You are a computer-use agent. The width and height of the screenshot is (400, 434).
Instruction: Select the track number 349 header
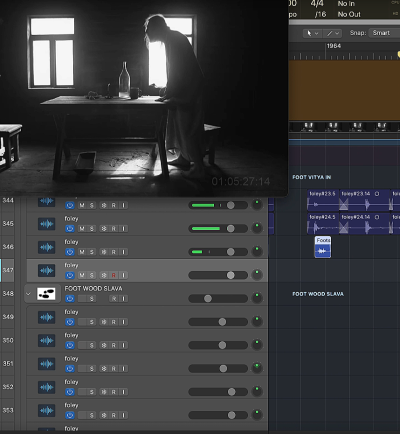coord(8,317)
